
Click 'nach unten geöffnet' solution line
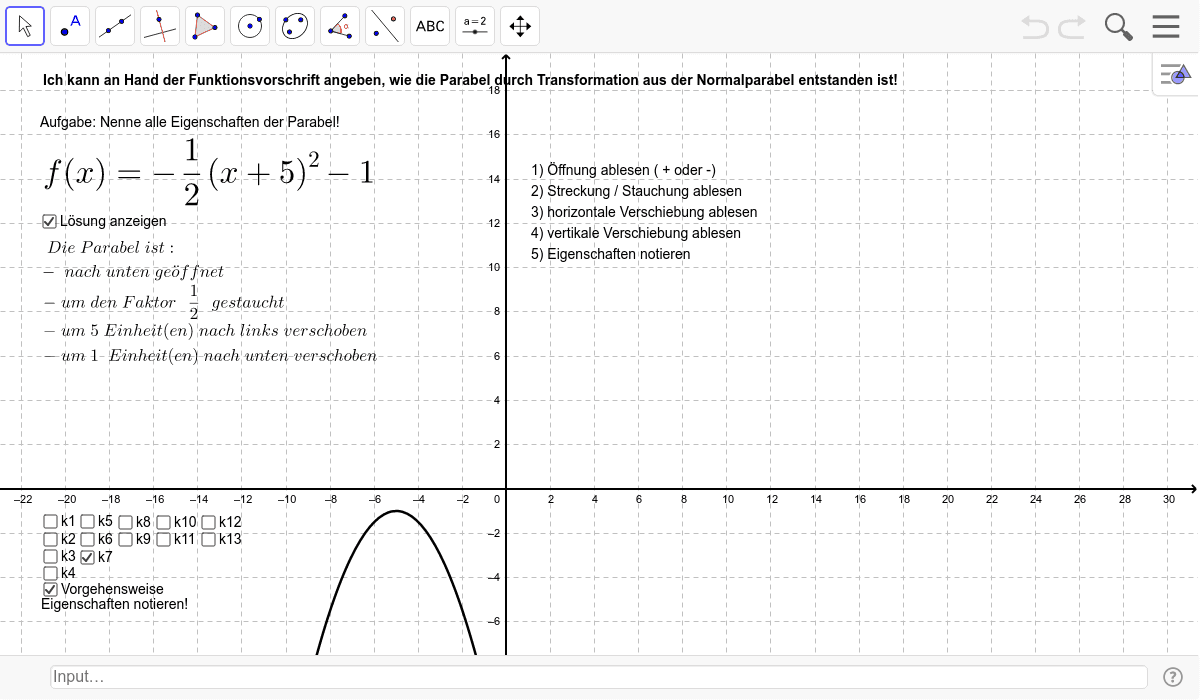(x=135, y=272)
